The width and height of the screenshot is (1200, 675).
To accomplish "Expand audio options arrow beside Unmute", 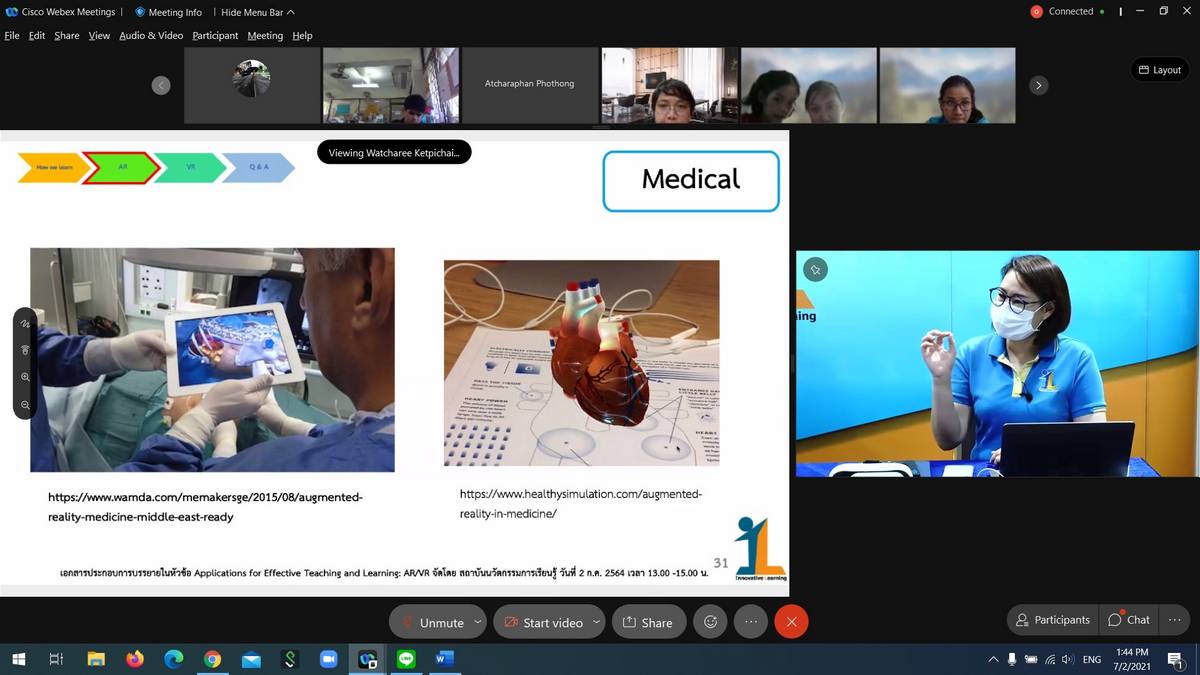I will (478, 622).
